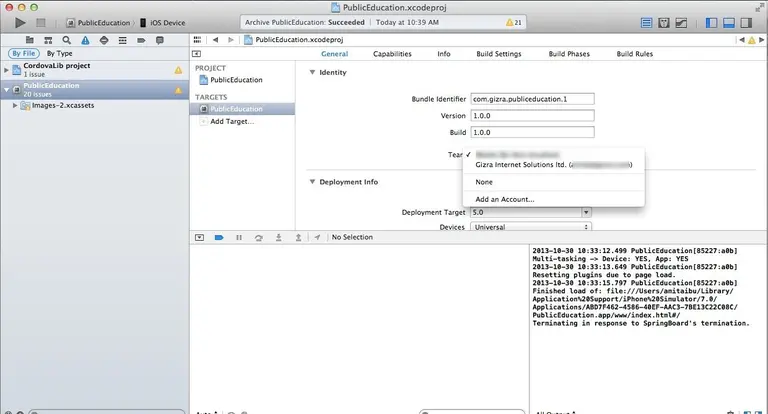Collapse the Identity section

tap(312, 72)
